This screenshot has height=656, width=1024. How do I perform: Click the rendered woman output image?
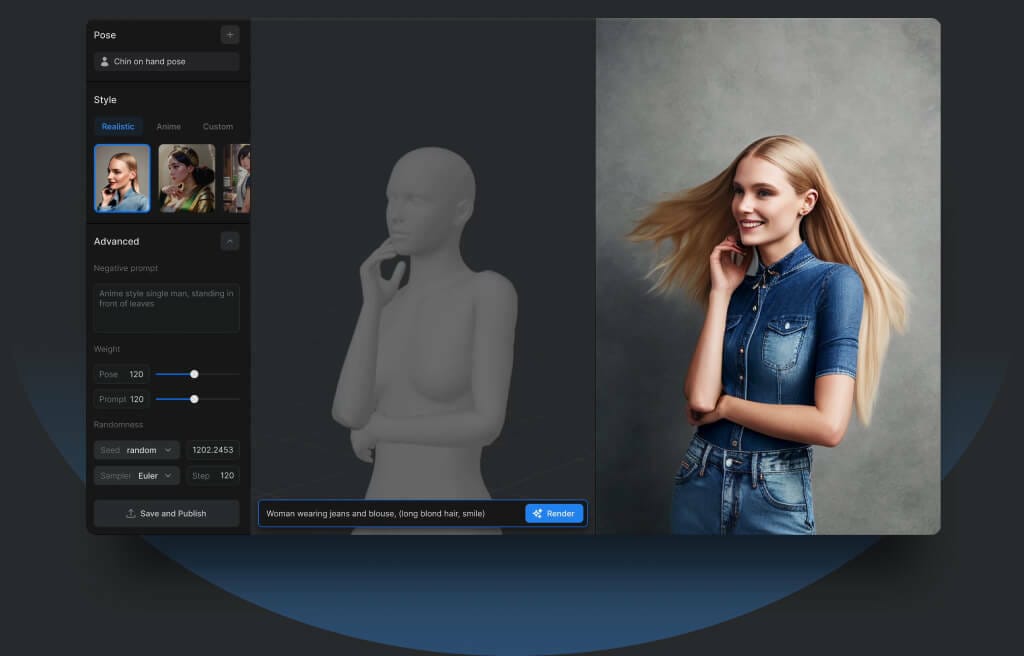pos(768,276)
